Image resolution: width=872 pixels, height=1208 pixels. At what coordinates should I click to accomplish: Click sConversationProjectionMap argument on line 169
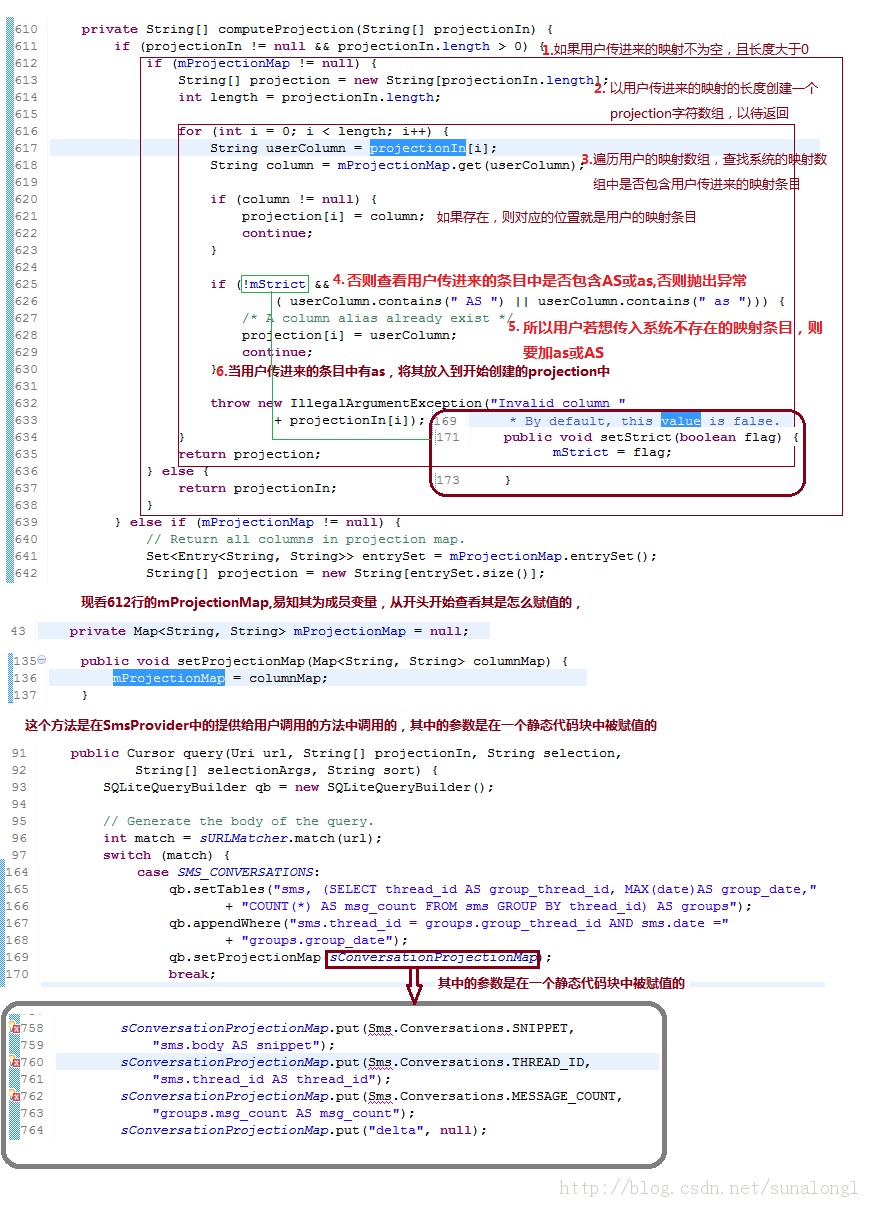(433, 958)
